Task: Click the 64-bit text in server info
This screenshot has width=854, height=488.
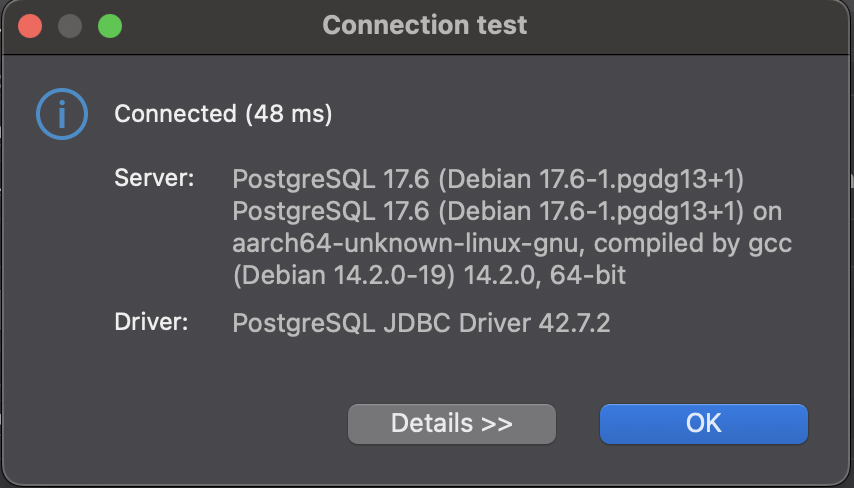Action: tap(588, 275)
